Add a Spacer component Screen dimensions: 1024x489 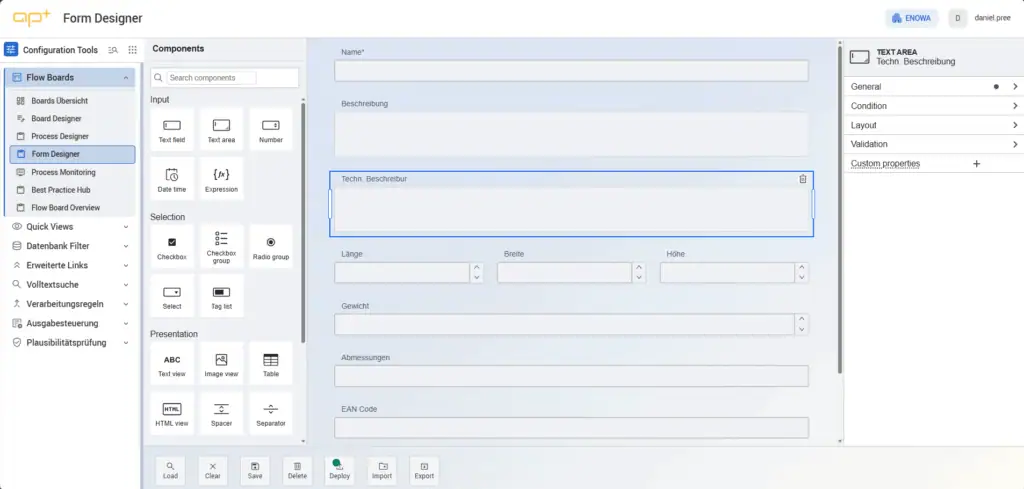[221, 413]
